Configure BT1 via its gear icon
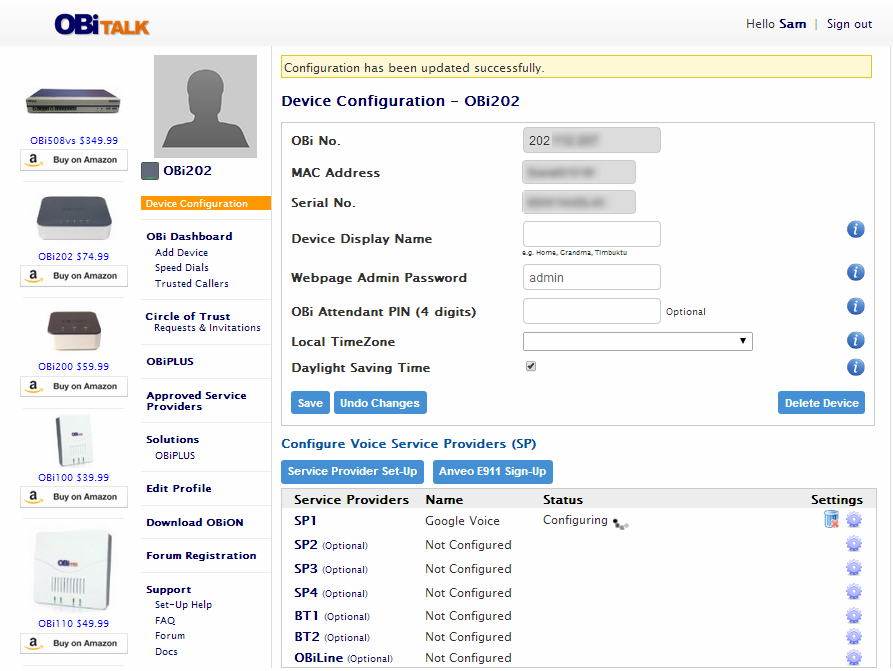 tap(854, 615)
